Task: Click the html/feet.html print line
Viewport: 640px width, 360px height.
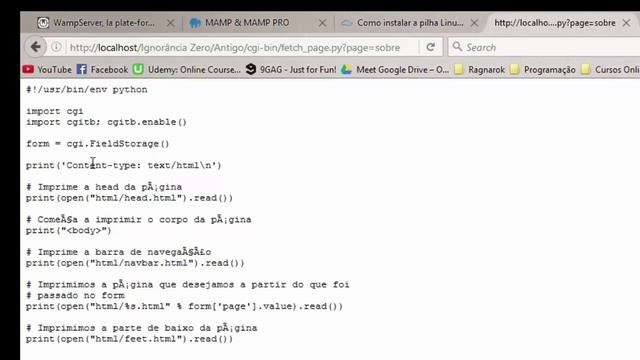Action: [x=129, y=339]
